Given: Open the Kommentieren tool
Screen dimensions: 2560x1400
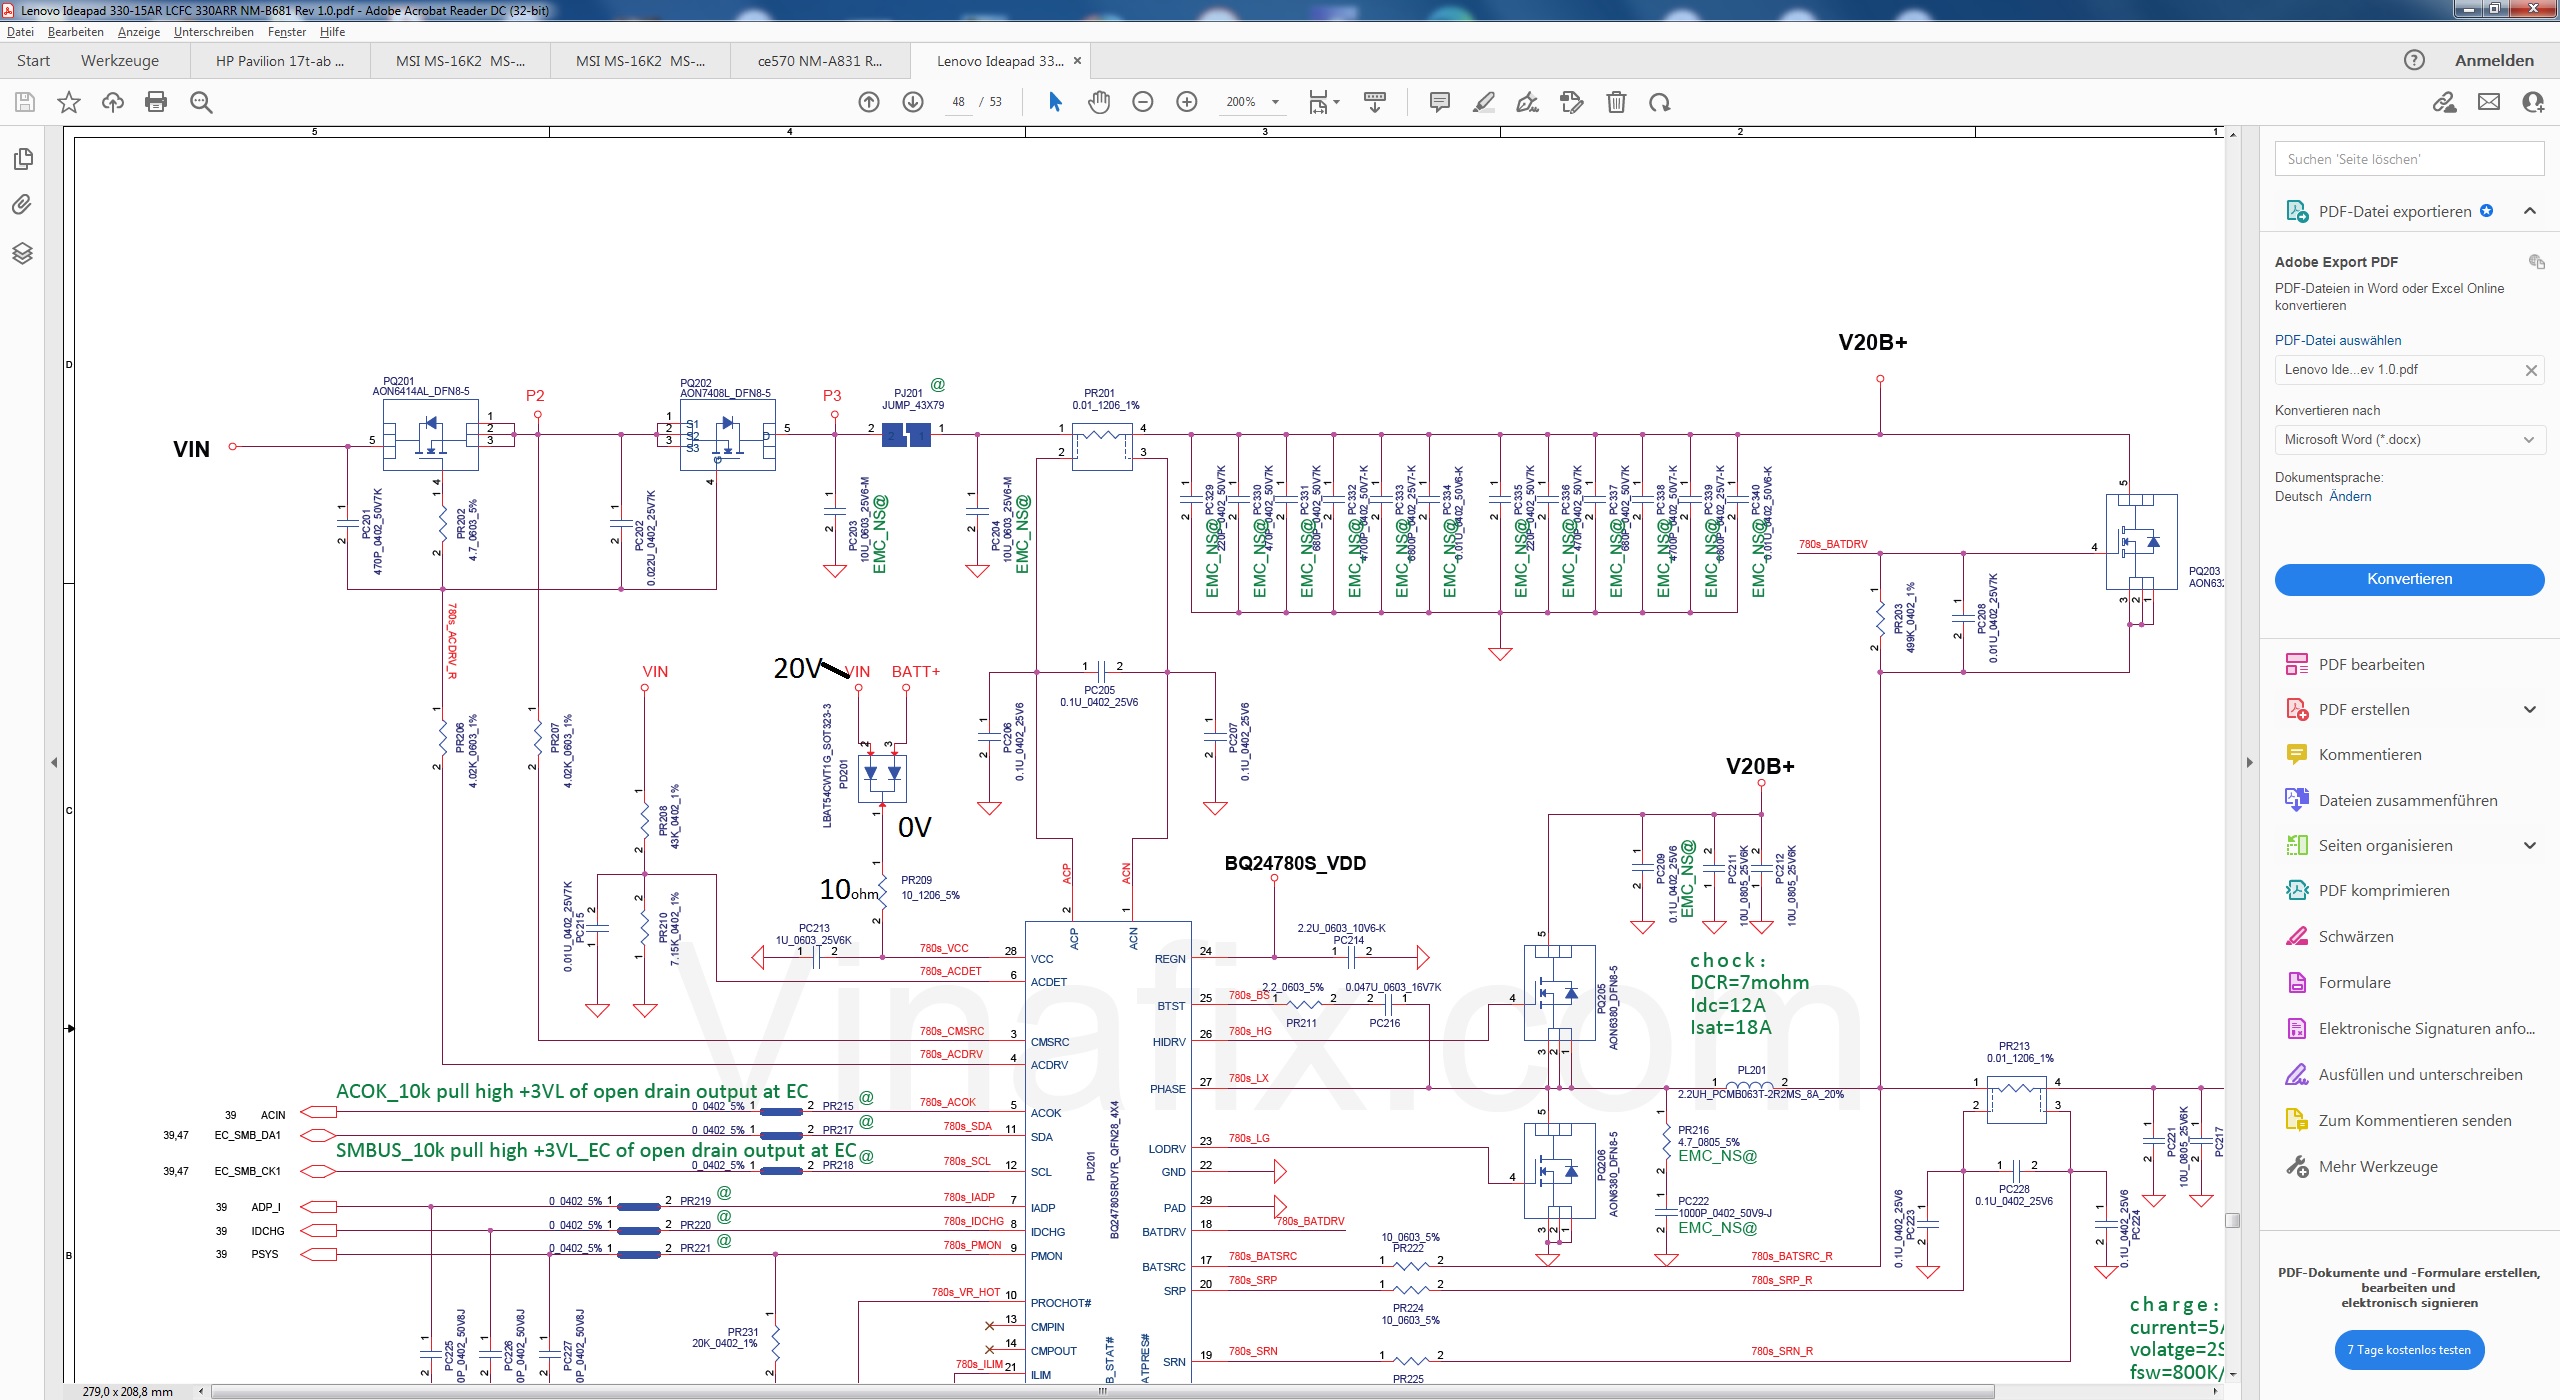Looking at the screenshot, I should click(2369, 755).
